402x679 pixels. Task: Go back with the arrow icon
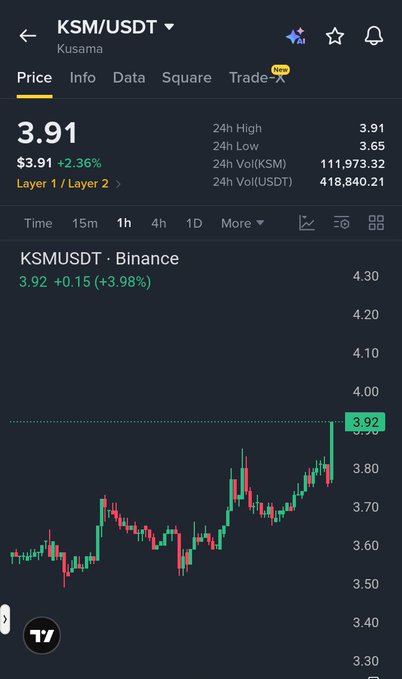click(x=28, y=36)
